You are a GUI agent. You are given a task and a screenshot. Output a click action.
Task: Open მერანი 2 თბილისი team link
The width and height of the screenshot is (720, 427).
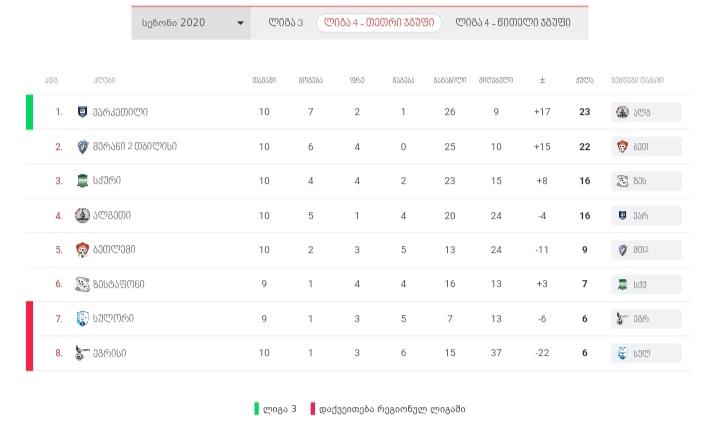coord(136,147)
